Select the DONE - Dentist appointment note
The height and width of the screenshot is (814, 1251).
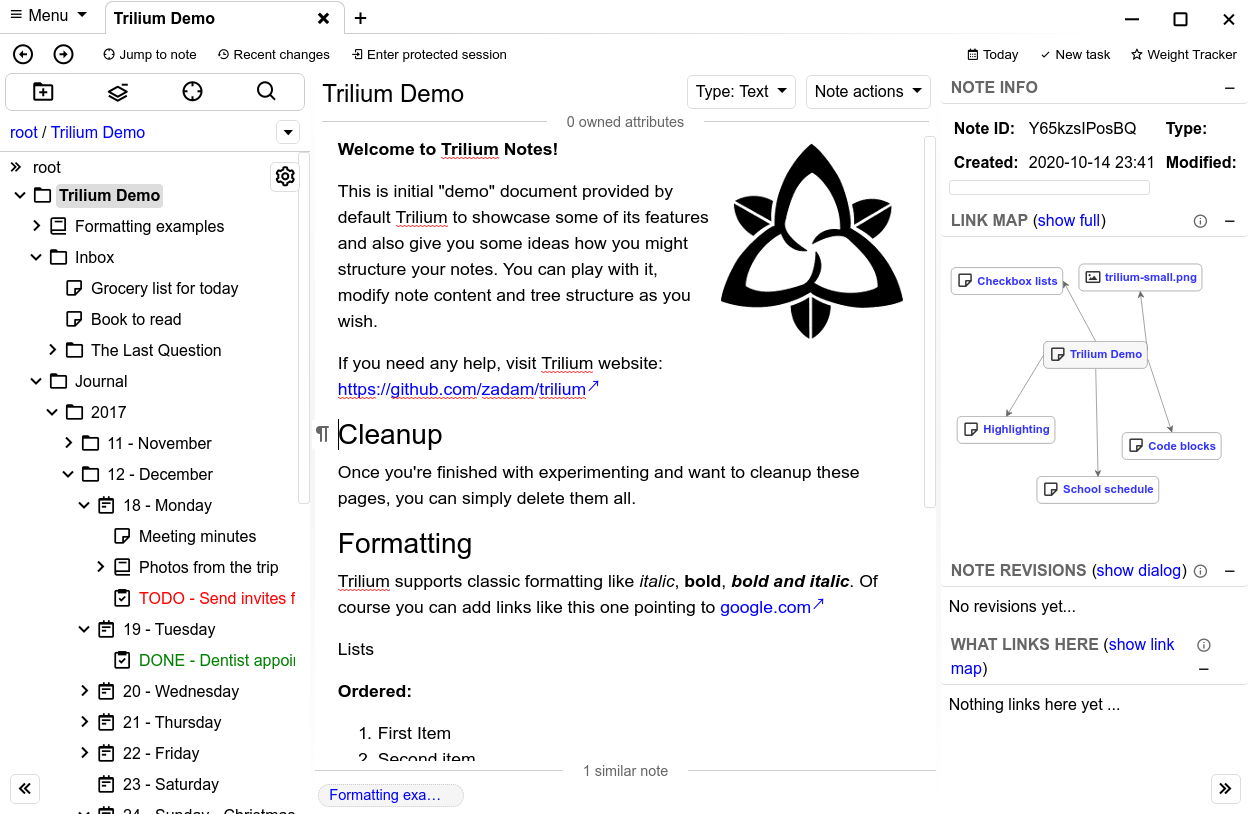click(216, 660)
